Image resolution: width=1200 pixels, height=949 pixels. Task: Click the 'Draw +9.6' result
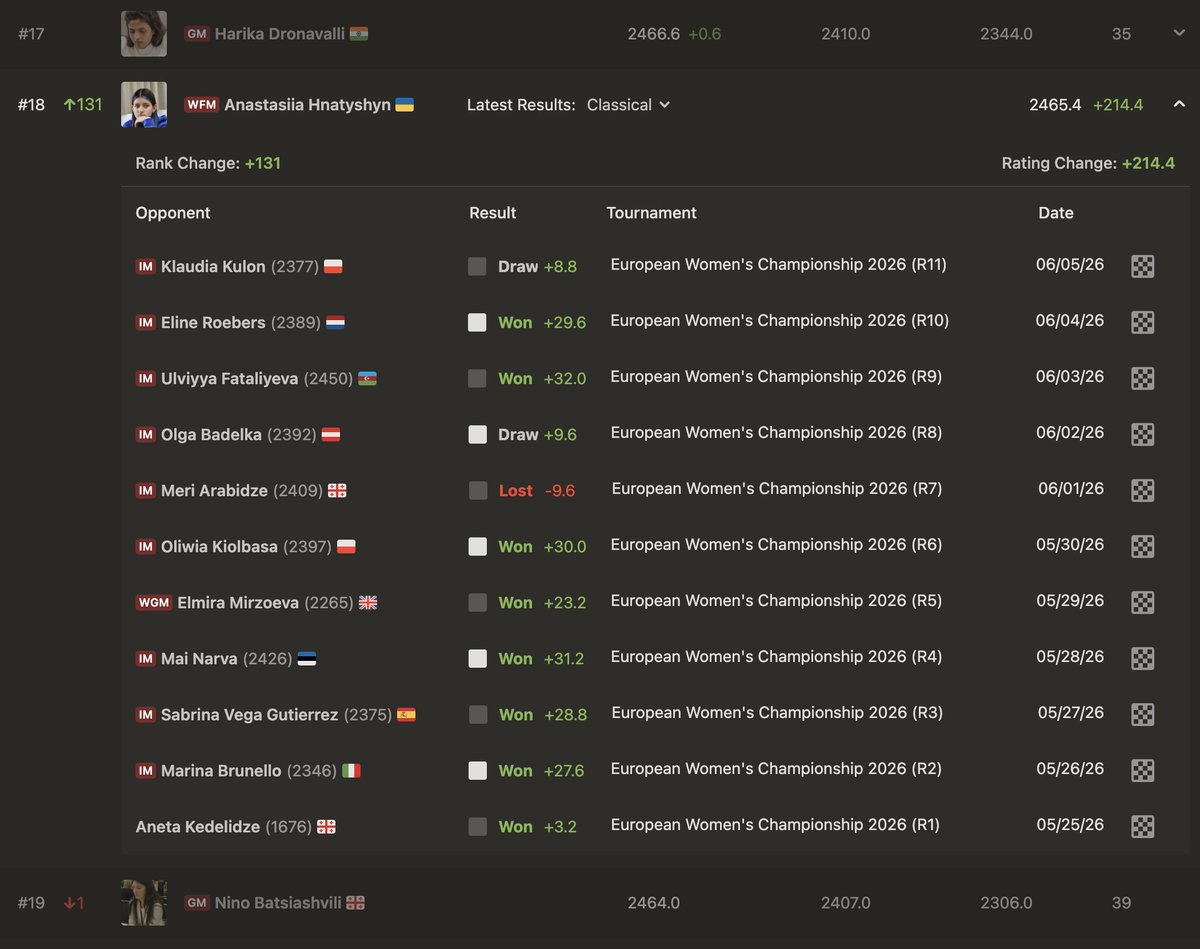tap(537, 435)
